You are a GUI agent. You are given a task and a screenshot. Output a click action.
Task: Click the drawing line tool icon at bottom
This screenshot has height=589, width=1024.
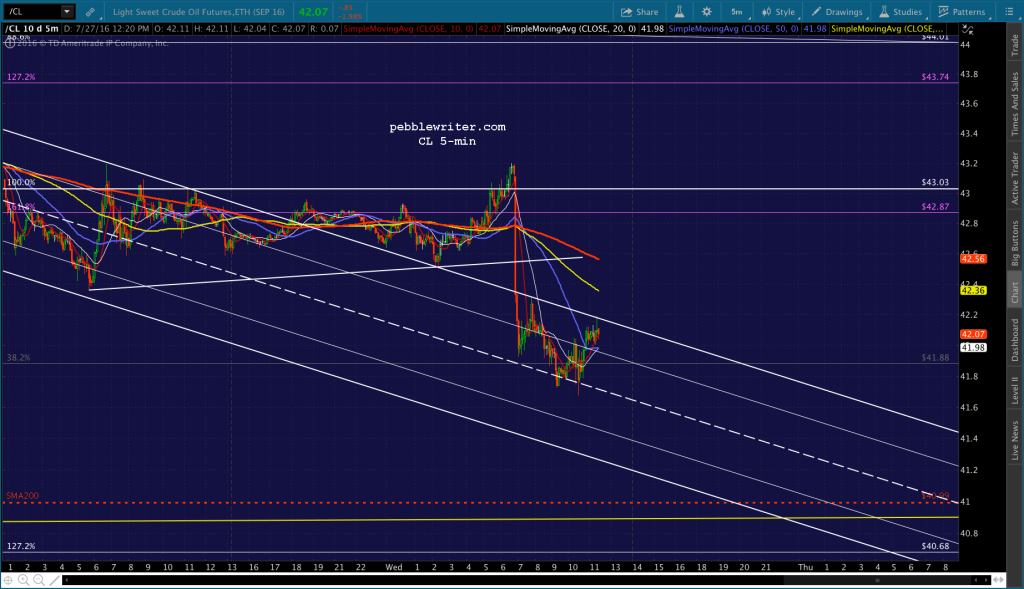tap(54, 580)
